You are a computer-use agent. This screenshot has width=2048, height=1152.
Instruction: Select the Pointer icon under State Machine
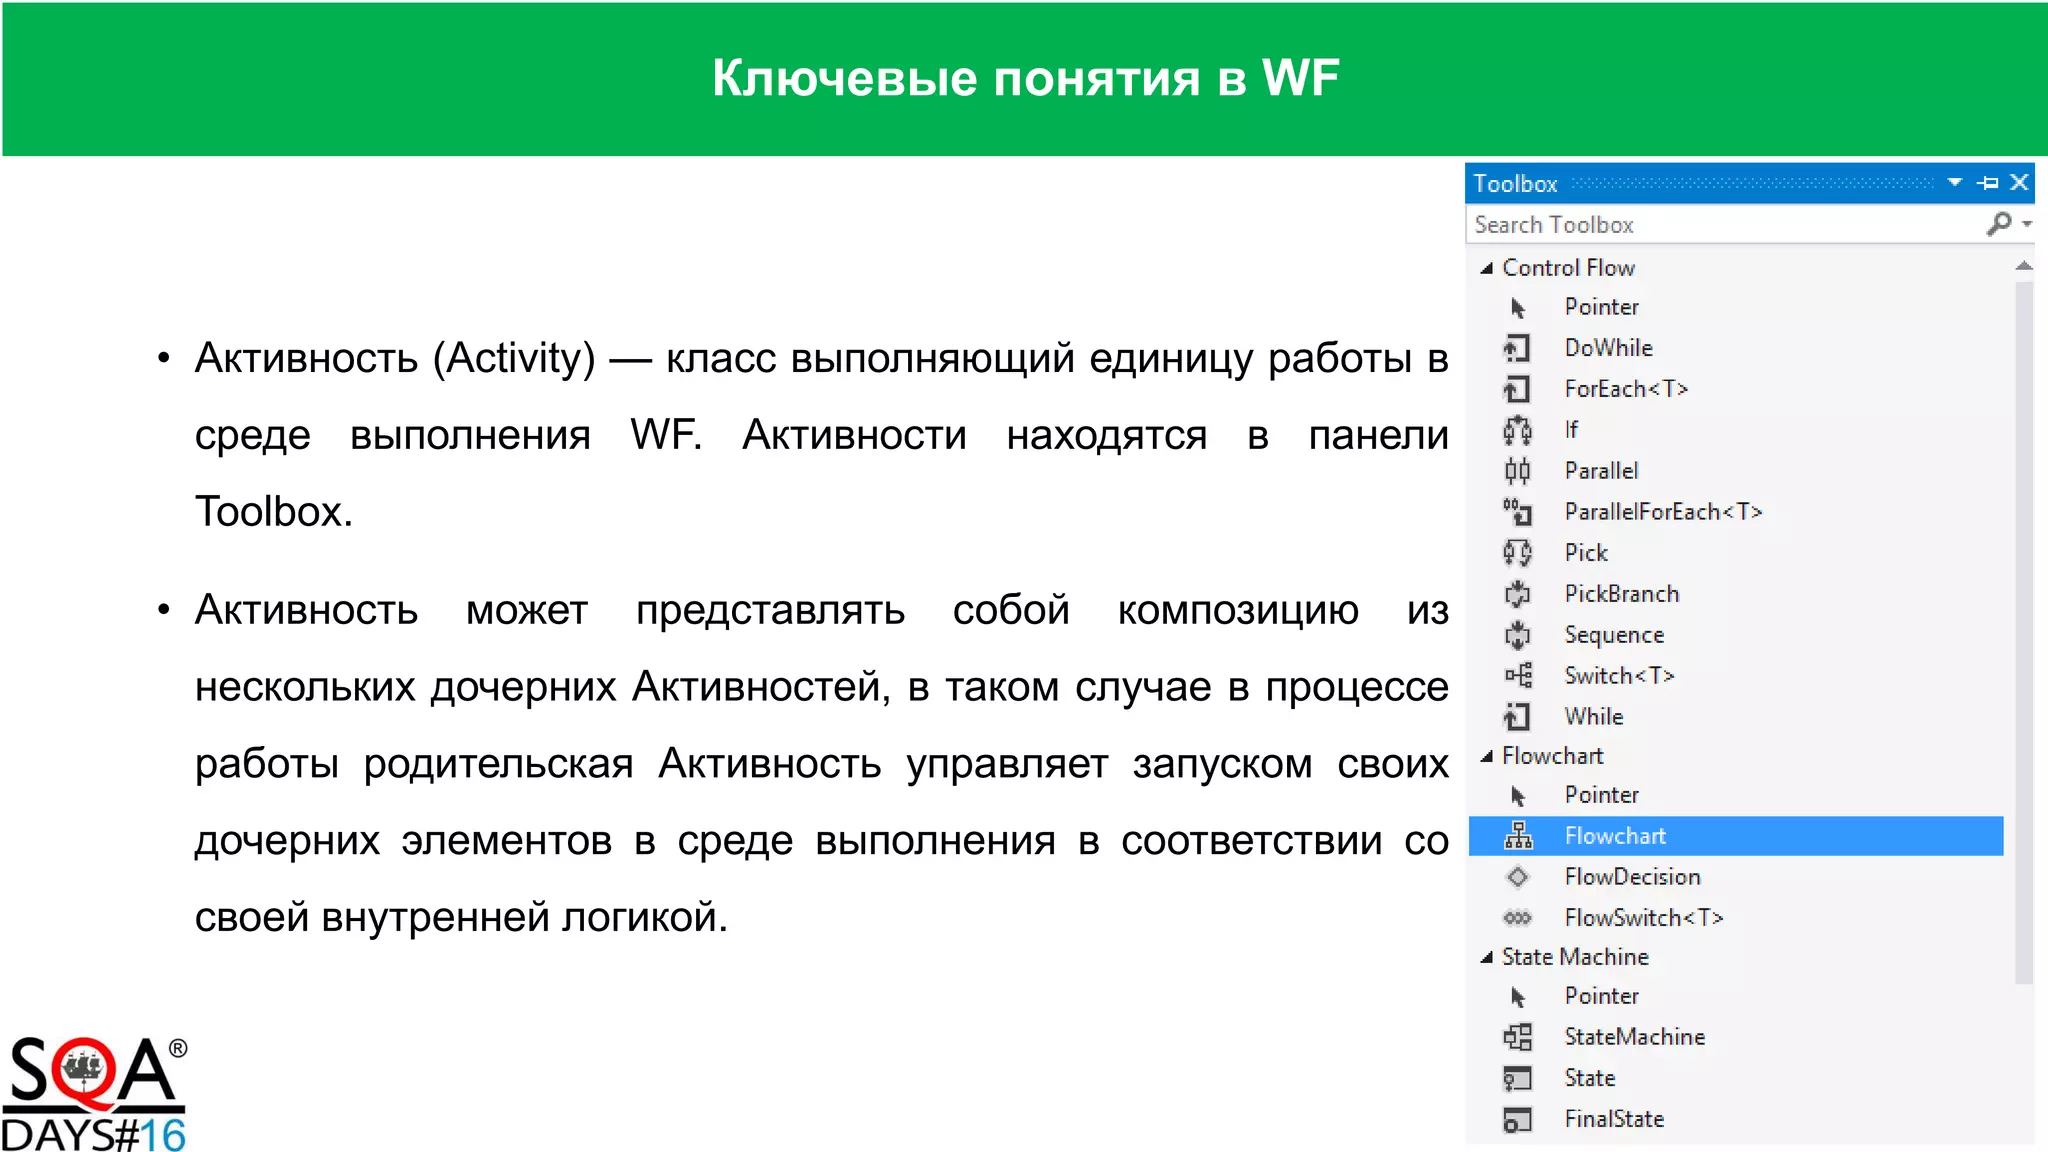tap(1517, 997)
